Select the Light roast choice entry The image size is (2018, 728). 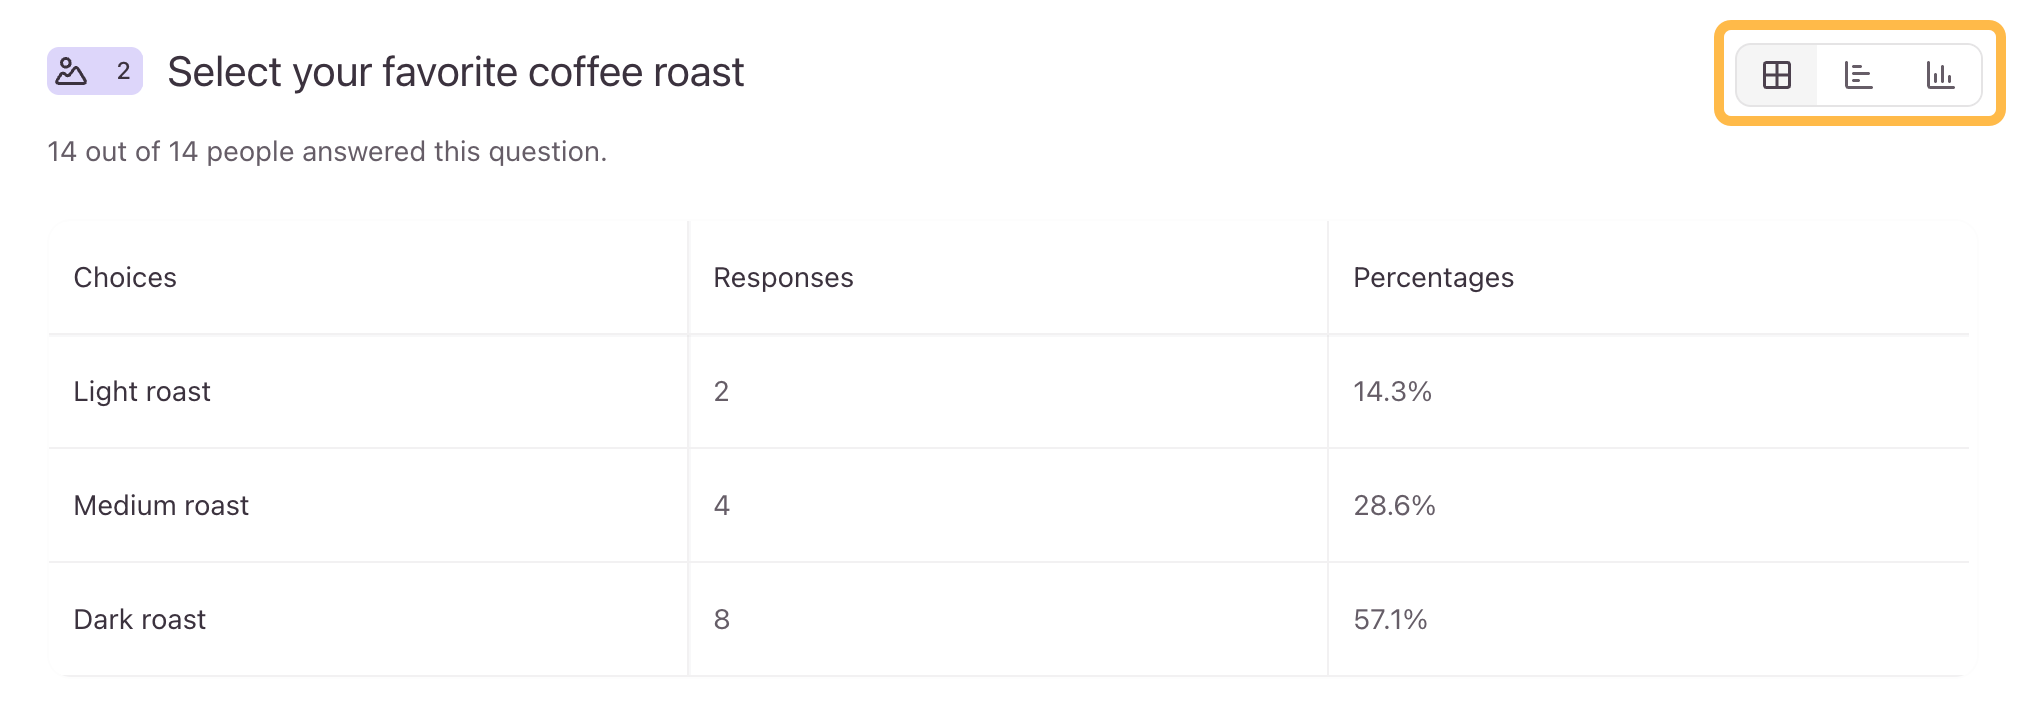142,391
